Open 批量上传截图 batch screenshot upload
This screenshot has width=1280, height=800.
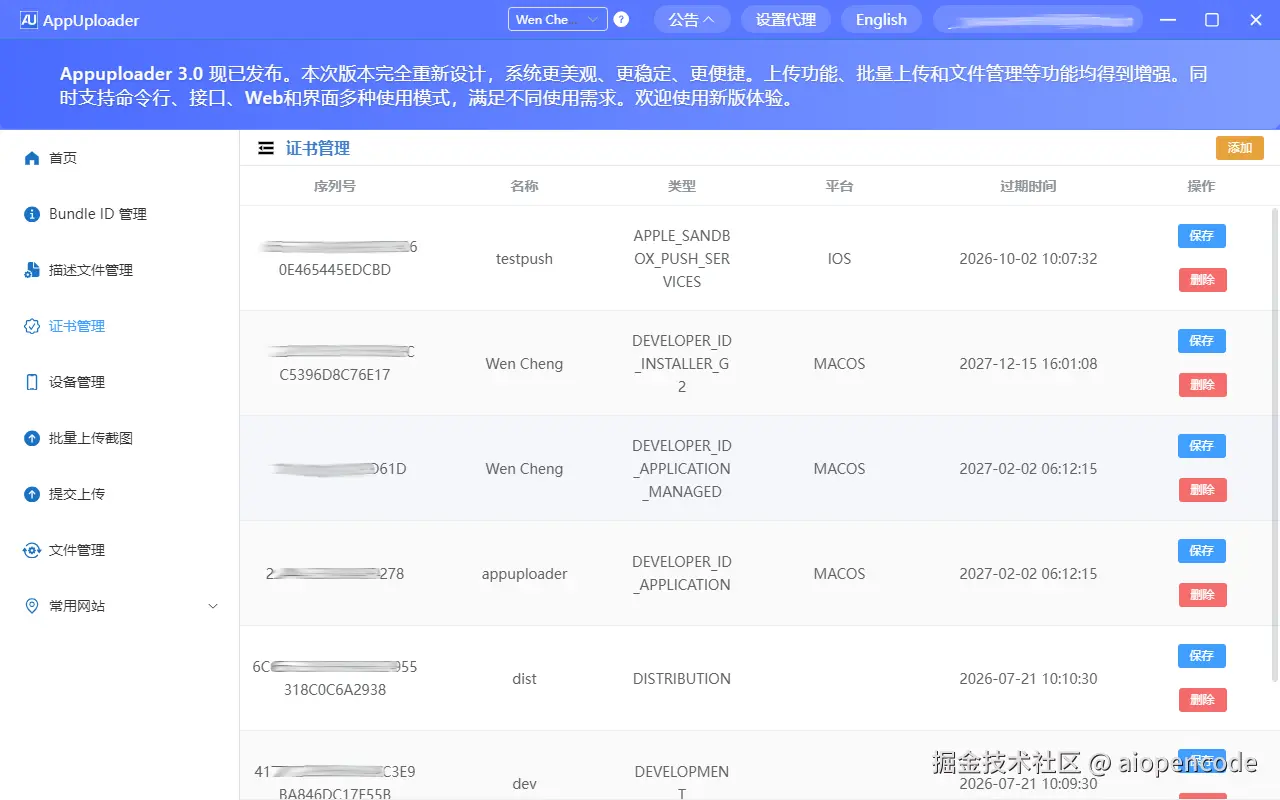(x=92, y=437)
